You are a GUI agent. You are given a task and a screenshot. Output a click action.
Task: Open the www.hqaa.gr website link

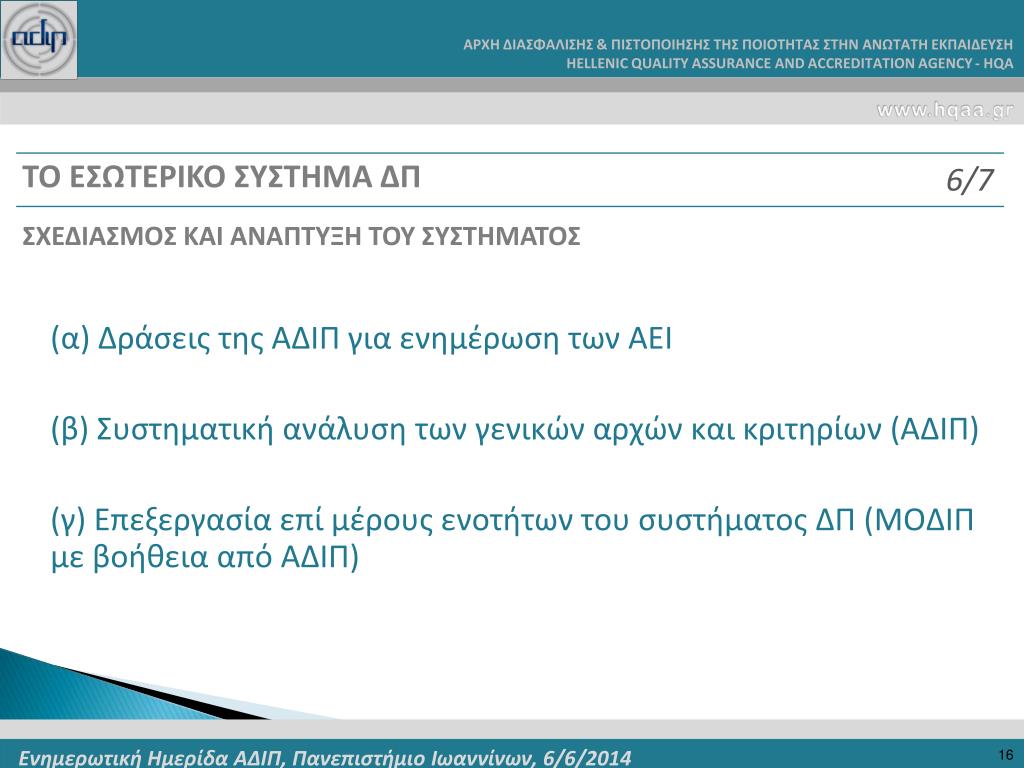[x=944, y=110]
